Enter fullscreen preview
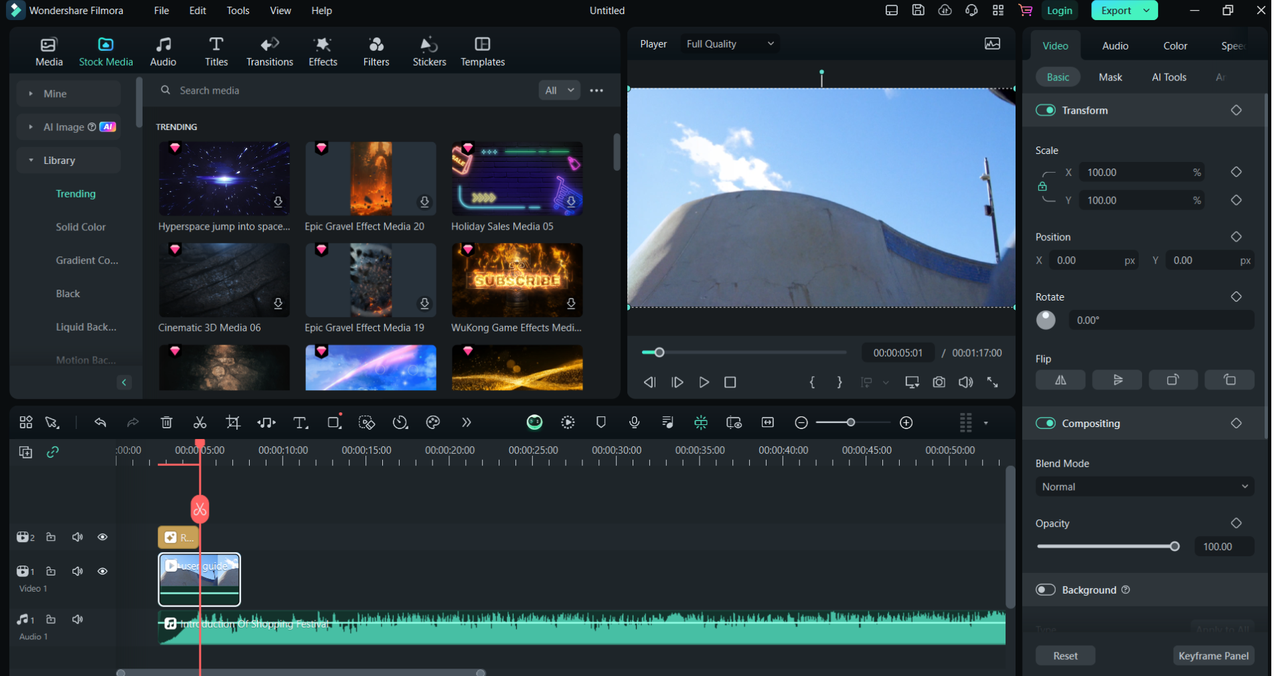 992,382
